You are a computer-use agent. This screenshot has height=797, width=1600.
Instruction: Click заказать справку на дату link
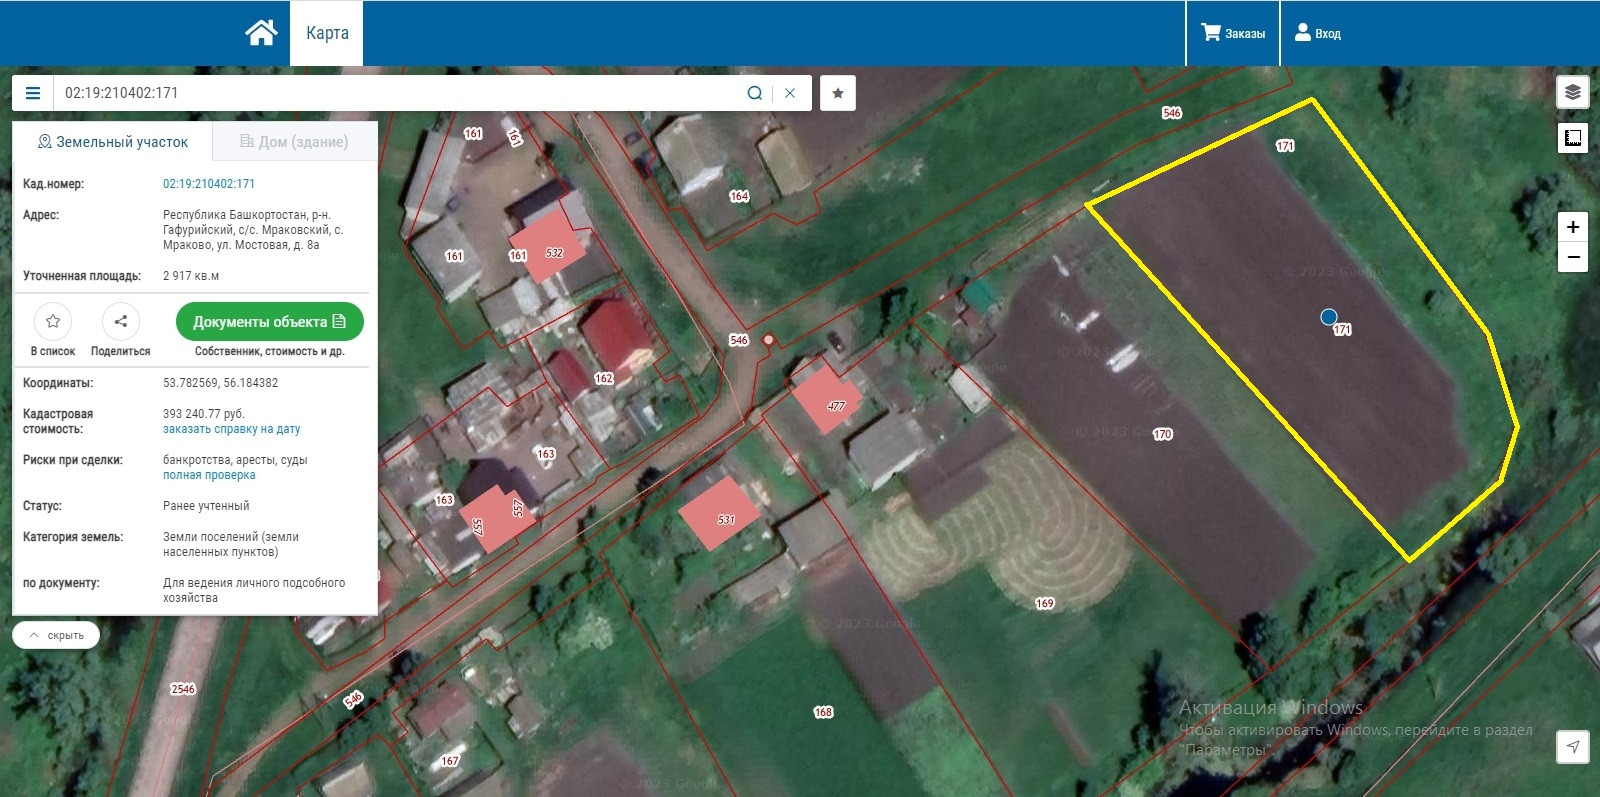pos(231,429)
